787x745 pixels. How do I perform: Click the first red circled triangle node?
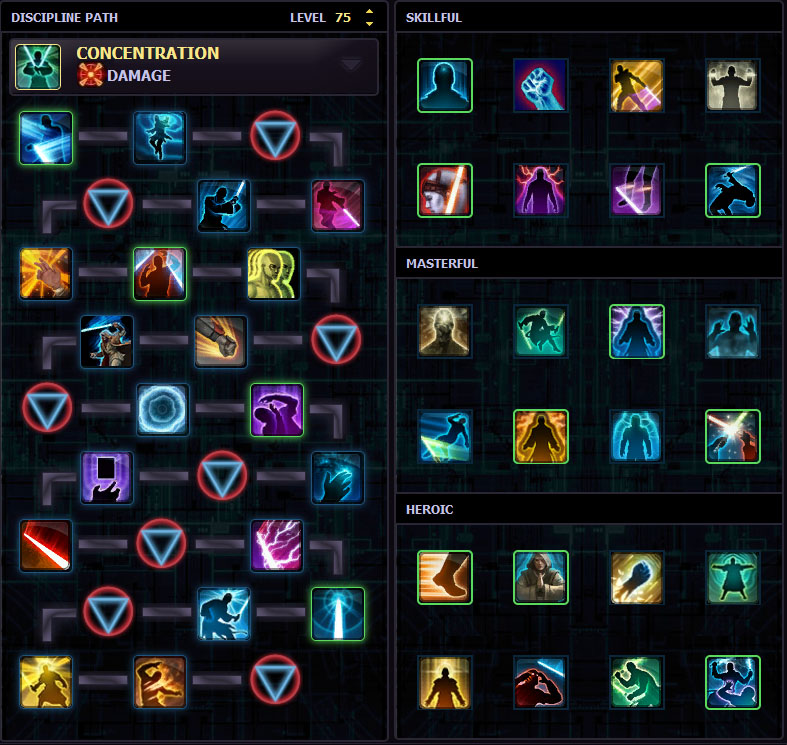coord(275,136)
